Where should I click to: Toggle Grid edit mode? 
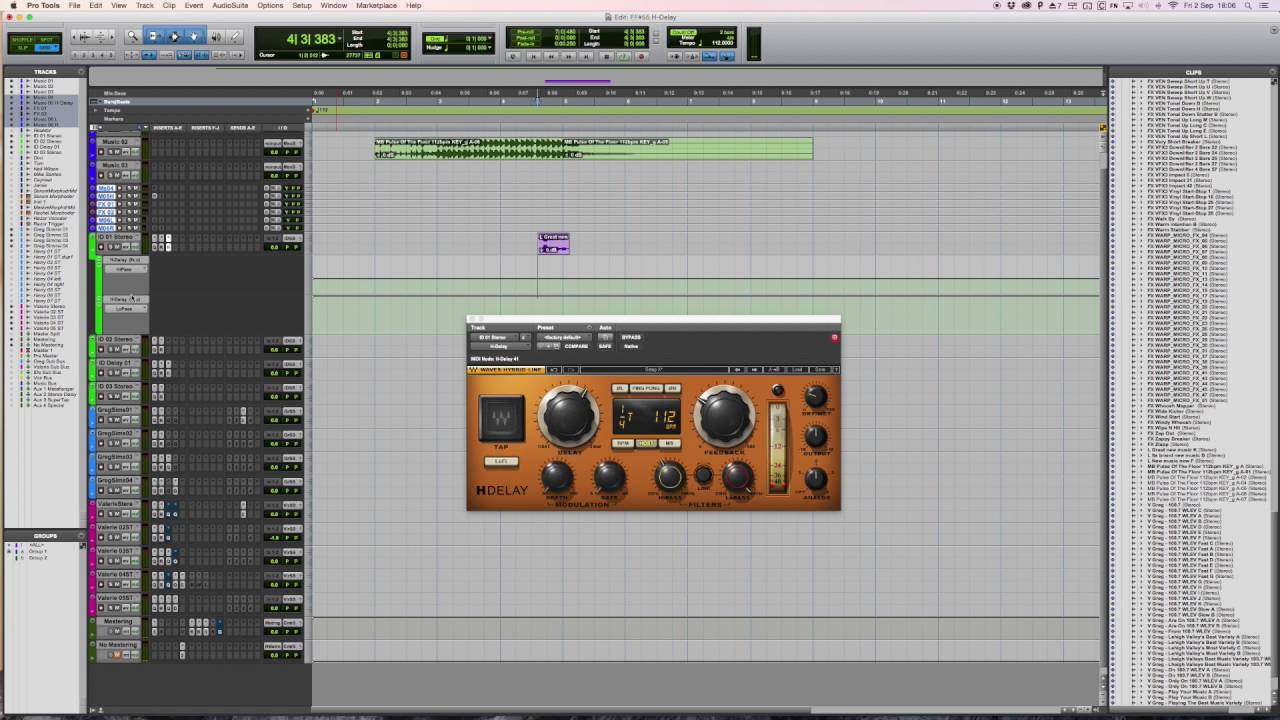tap(47, 47)
